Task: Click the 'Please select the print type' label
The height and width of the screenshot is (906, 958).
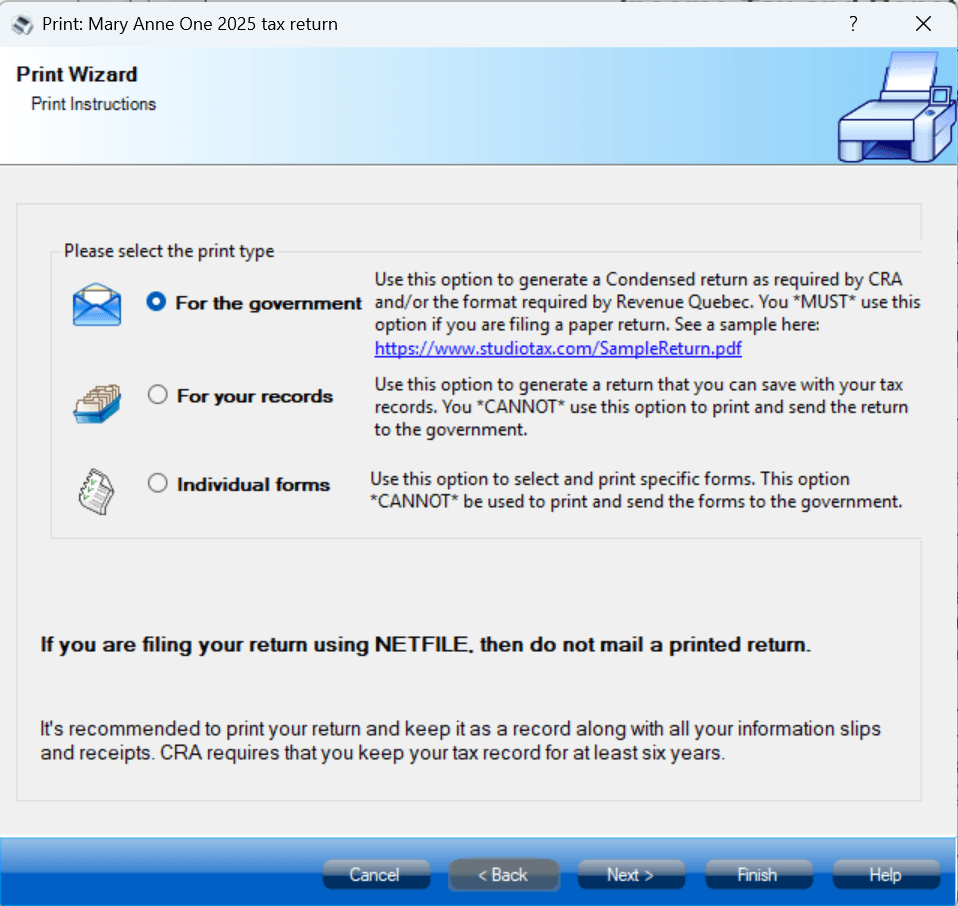Action: (169, 251)
